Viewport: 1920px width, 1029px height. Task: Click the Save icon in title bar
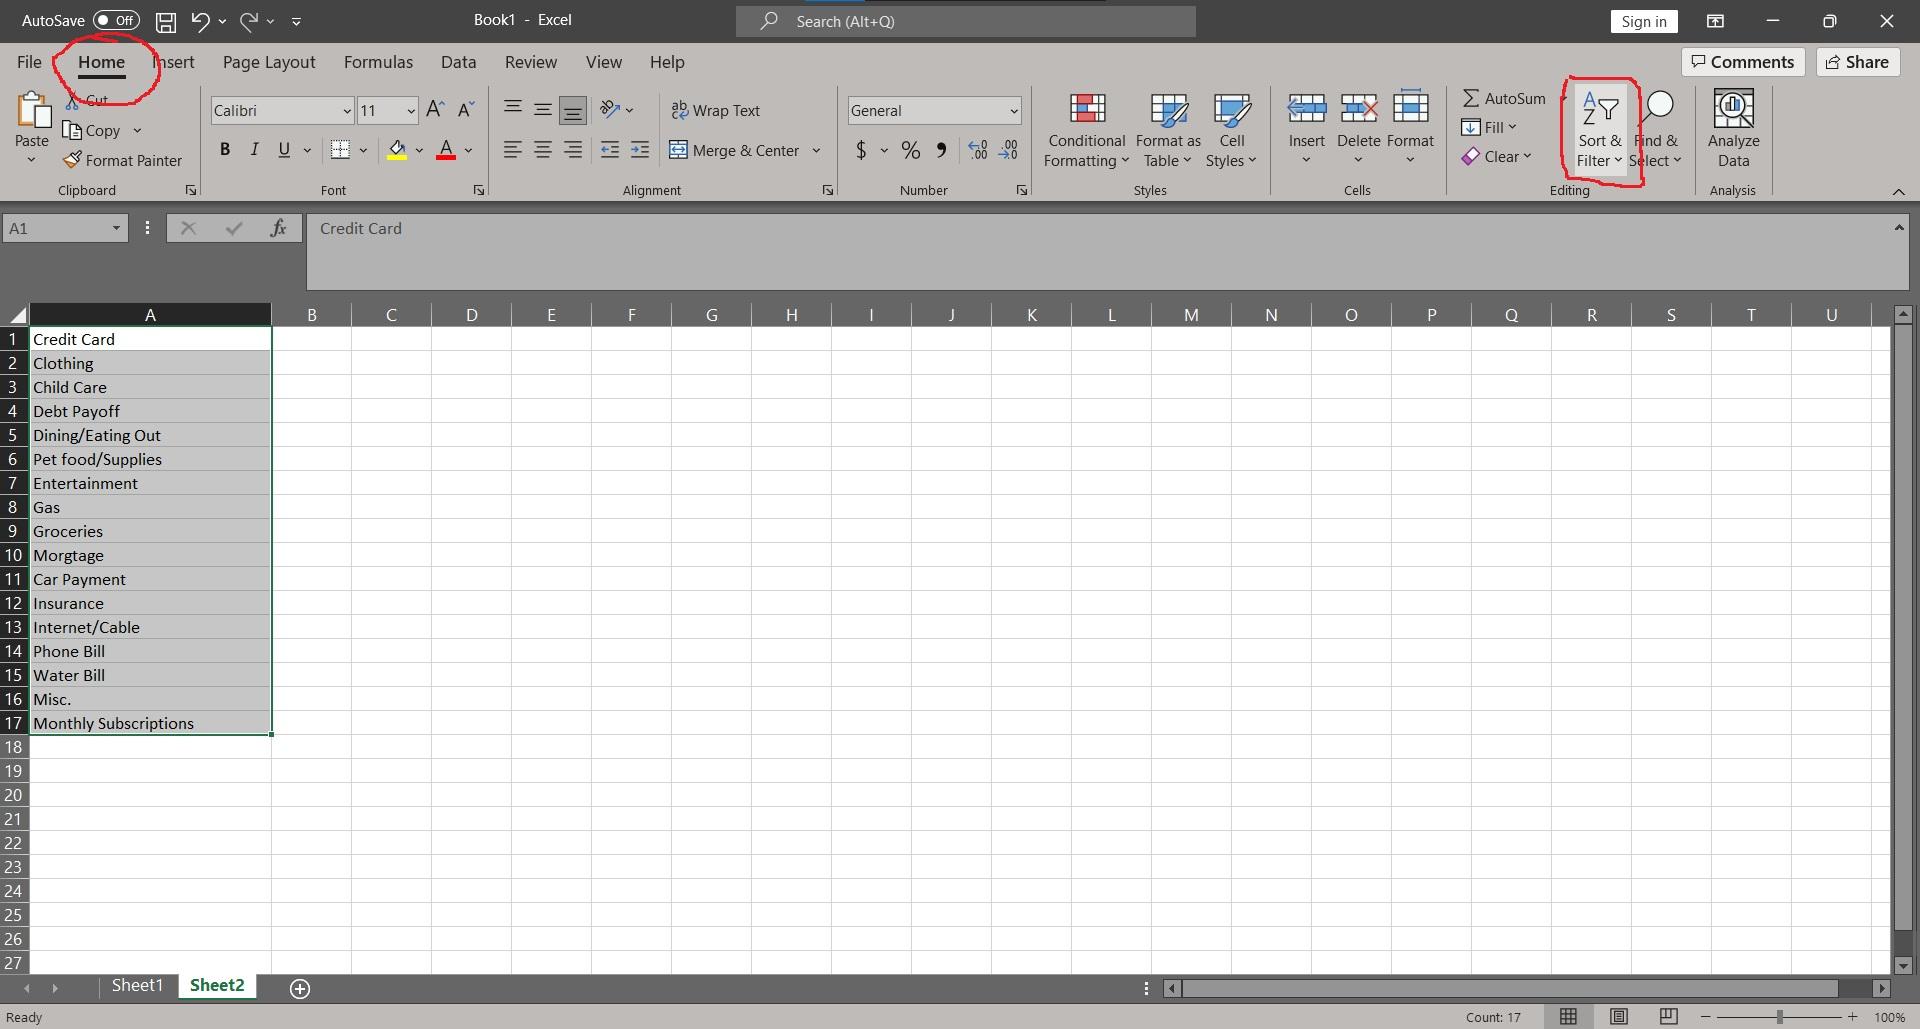(166, 21)
